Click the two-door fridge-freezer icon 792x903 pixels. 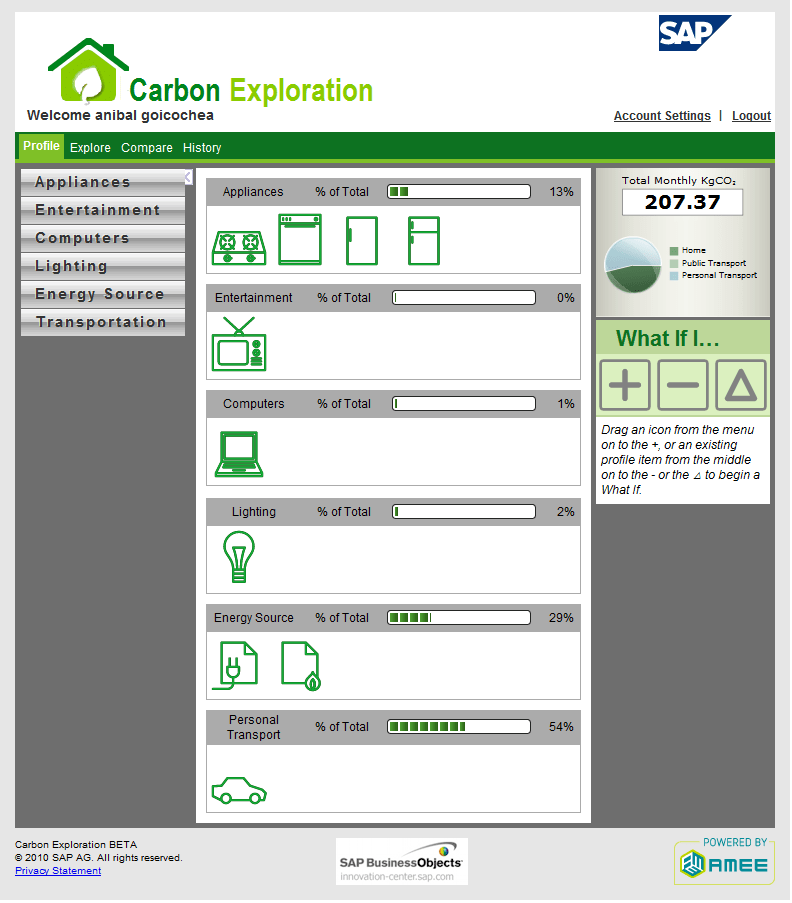(424, 241)
